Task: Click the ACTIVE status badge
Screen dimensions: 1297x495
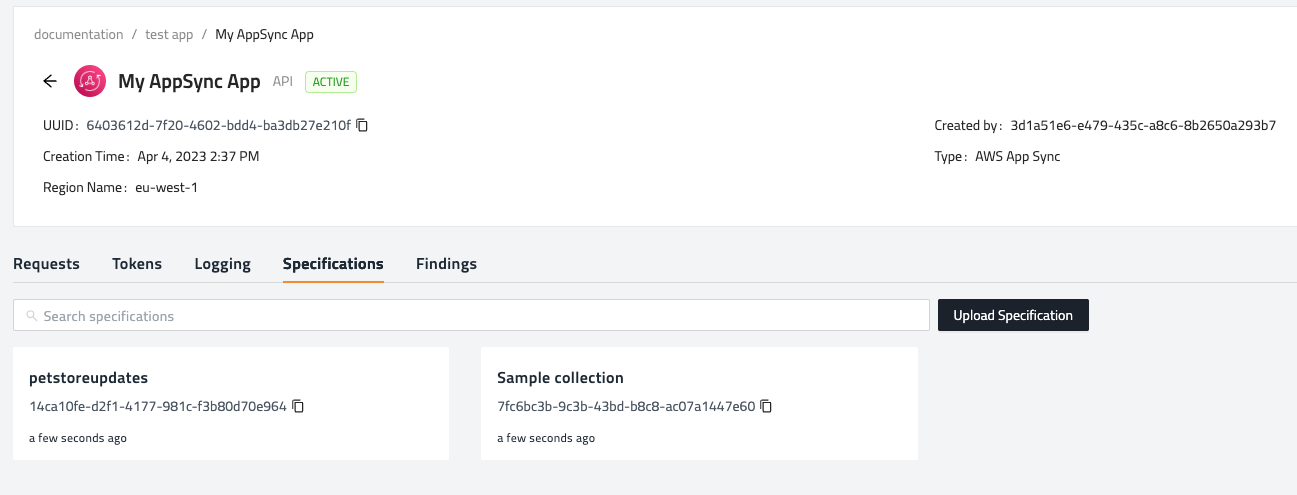Action: click(331, 82)
